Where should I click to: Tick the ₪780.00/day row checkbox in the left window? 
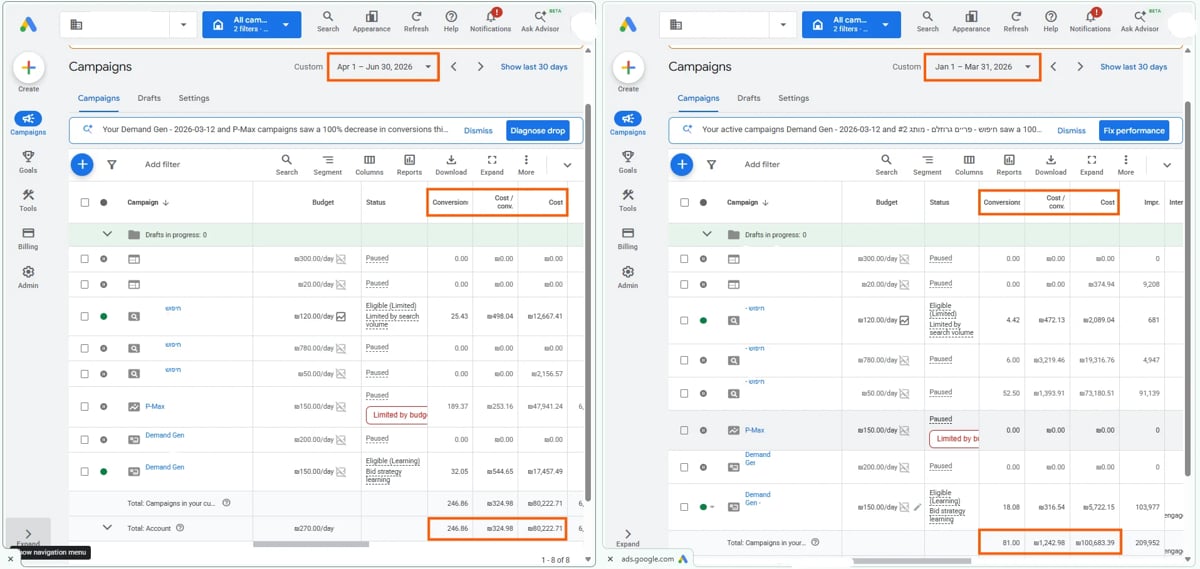(x=85, y=349)
